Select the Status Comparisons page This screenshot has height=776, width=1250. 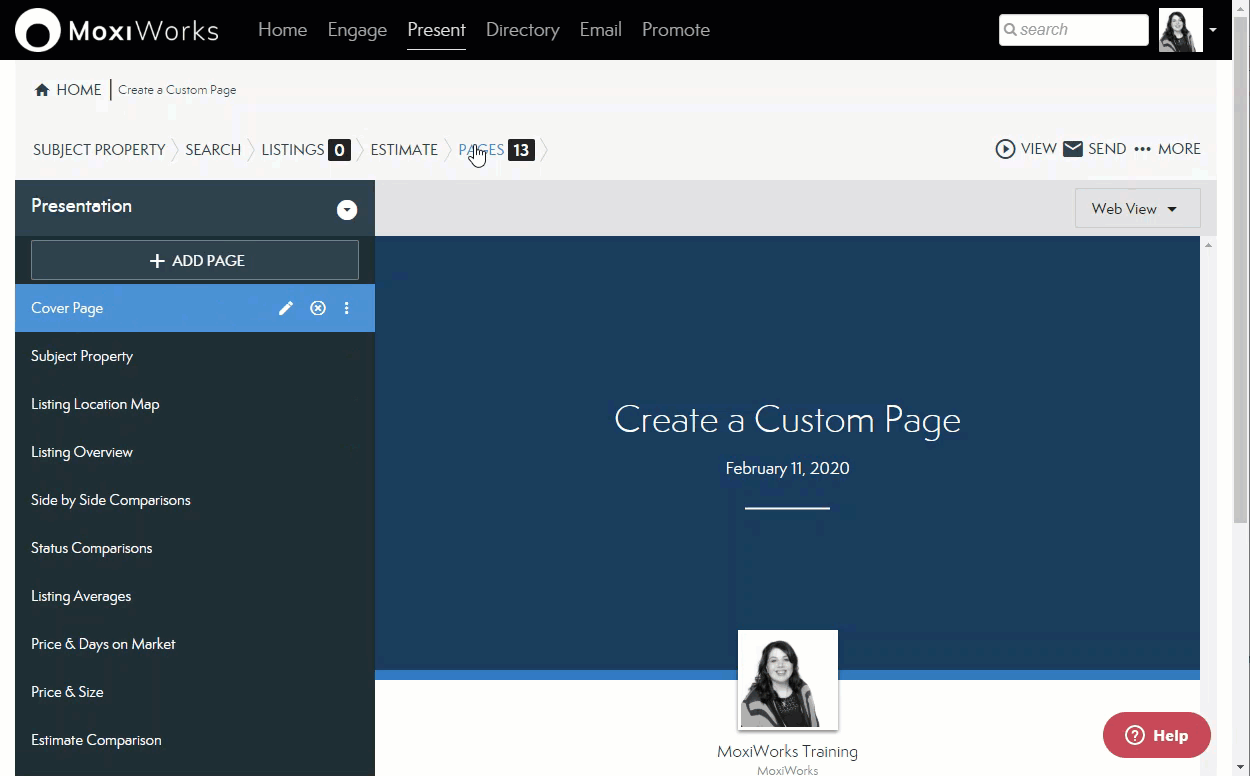tap(195, 548)
